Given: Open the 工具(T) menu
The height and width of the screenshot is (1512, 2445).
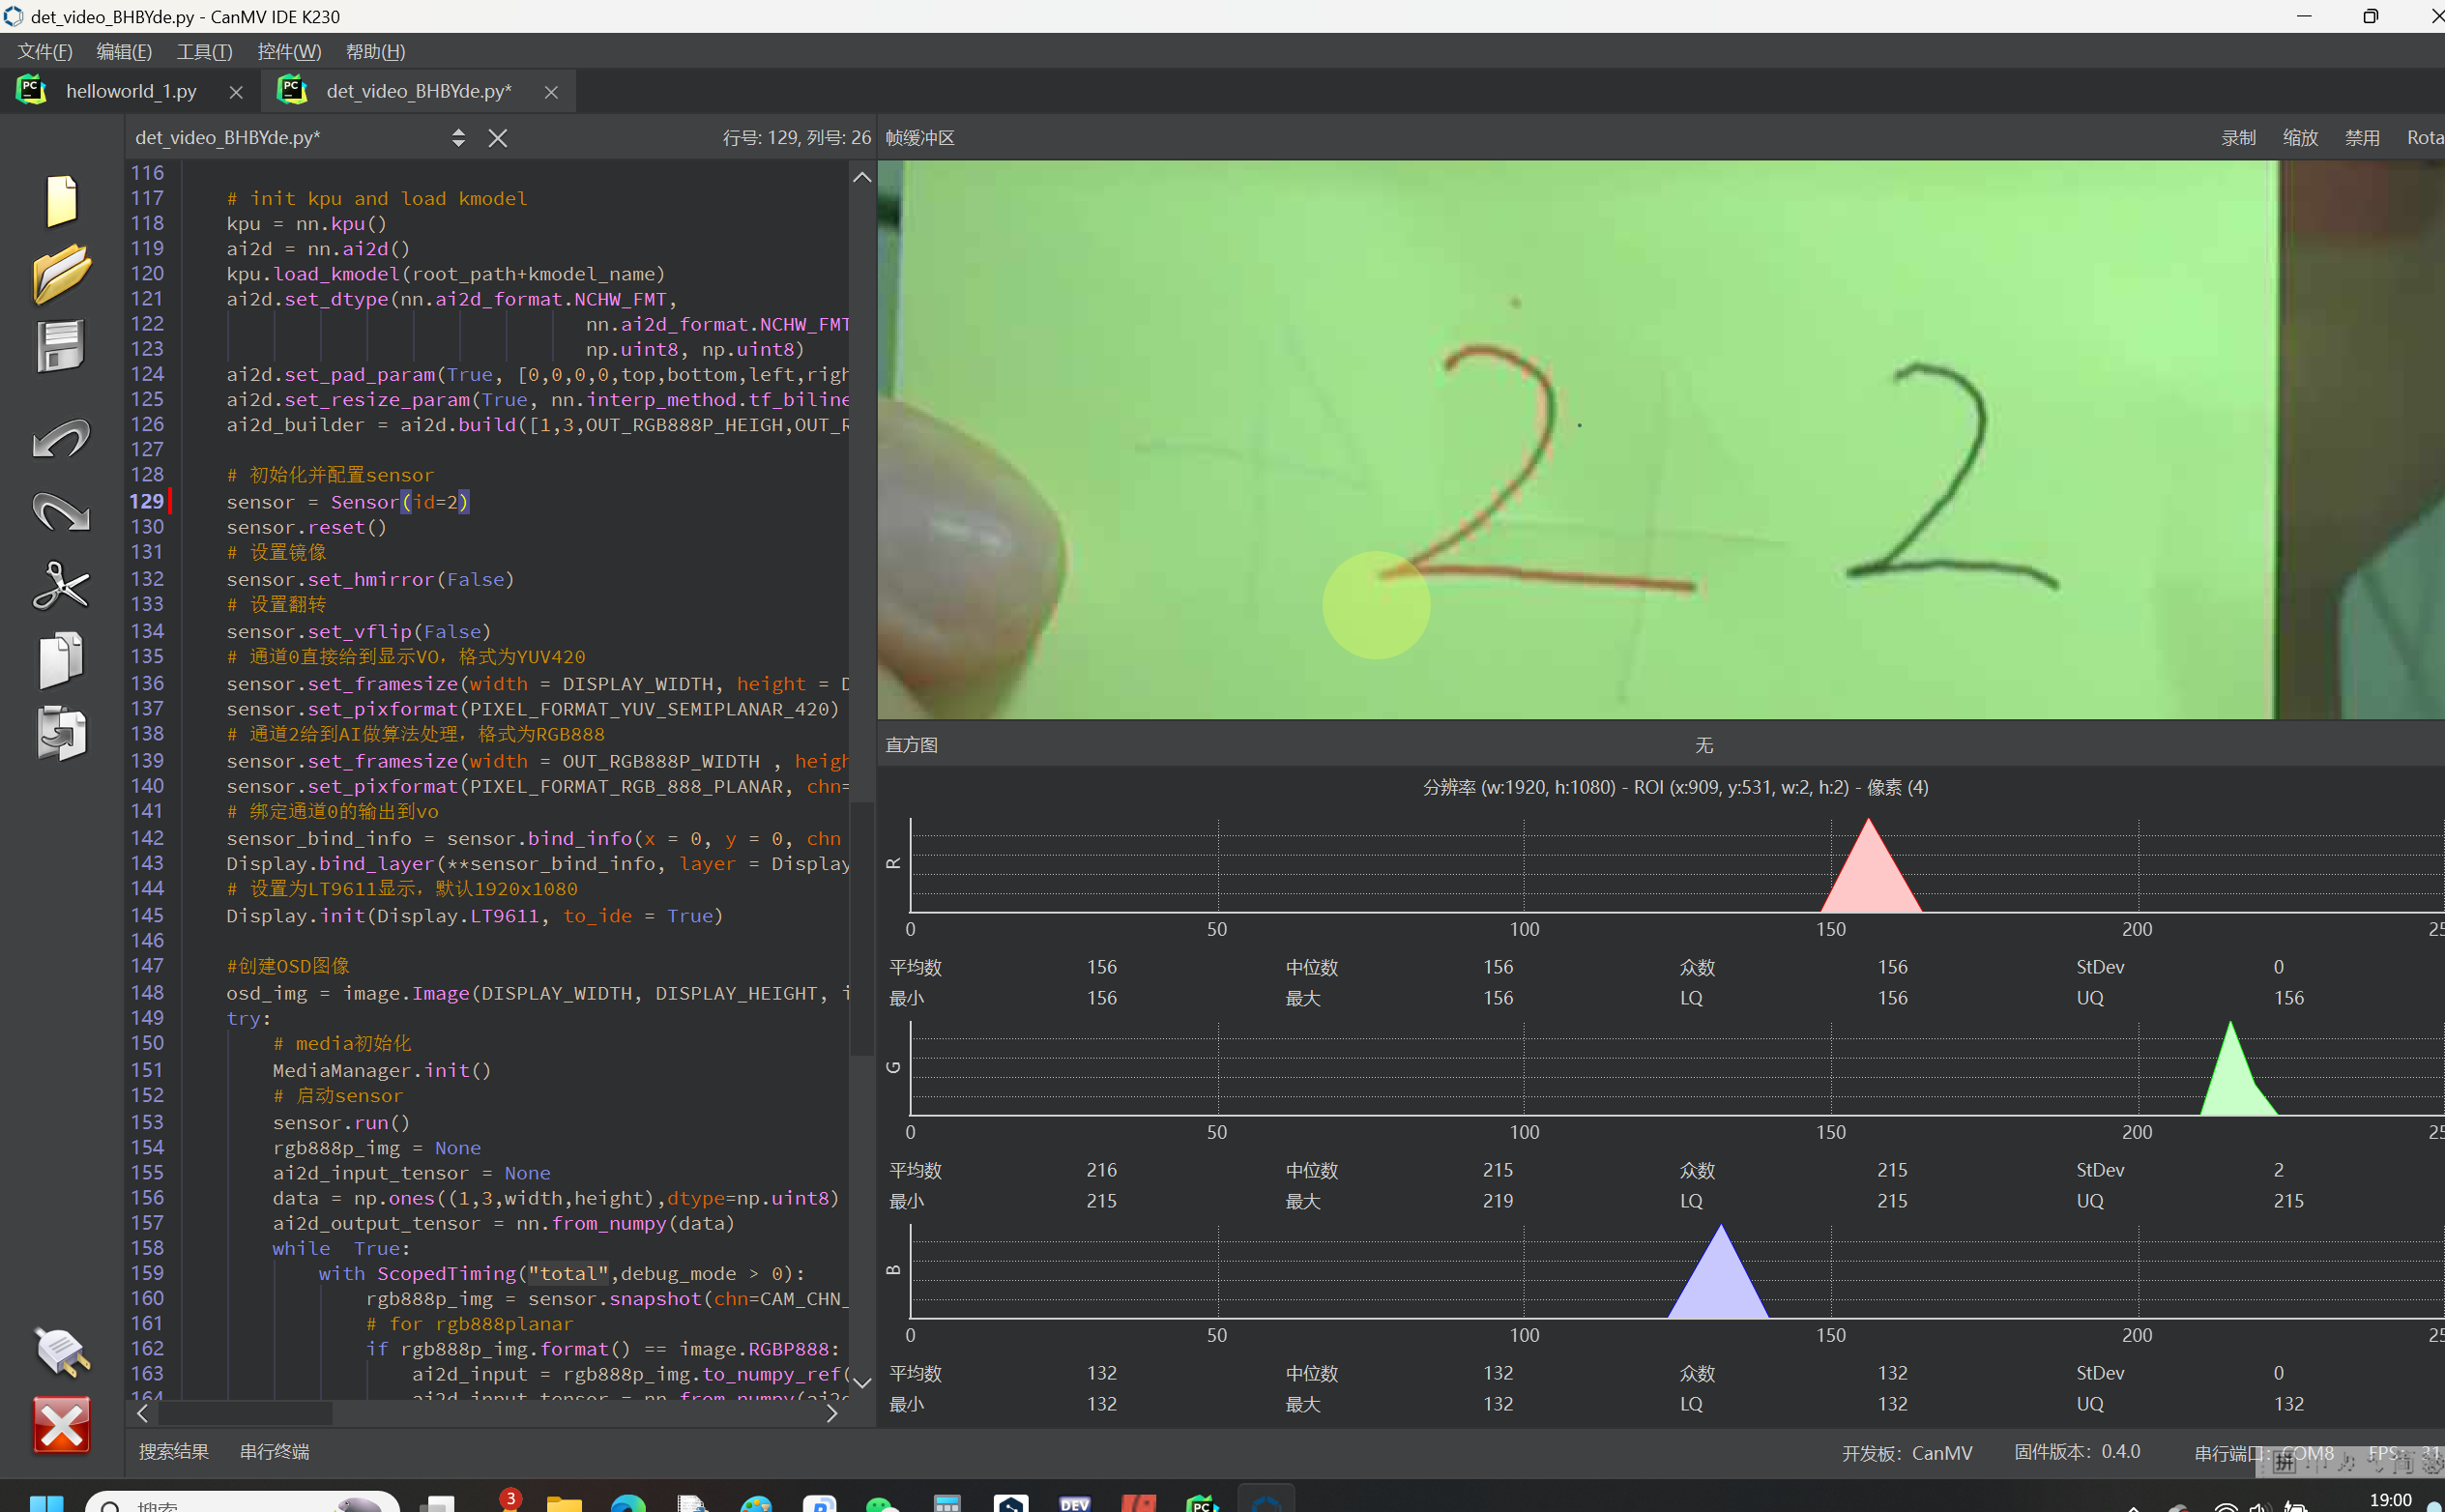Looking at the screenshot, I should (x=204, y=51).
